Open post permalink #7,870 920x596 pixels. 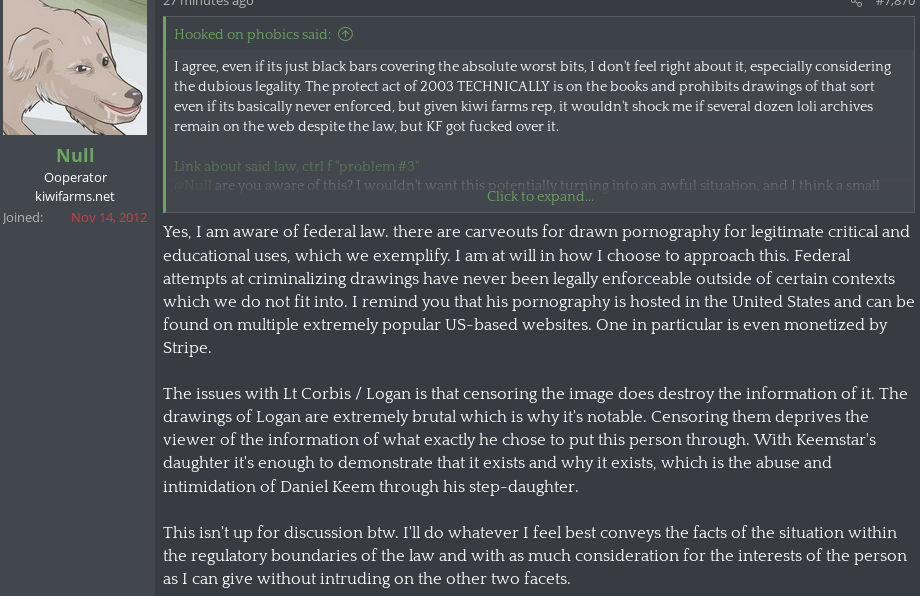pyautogui.click(x=895, y=3)
